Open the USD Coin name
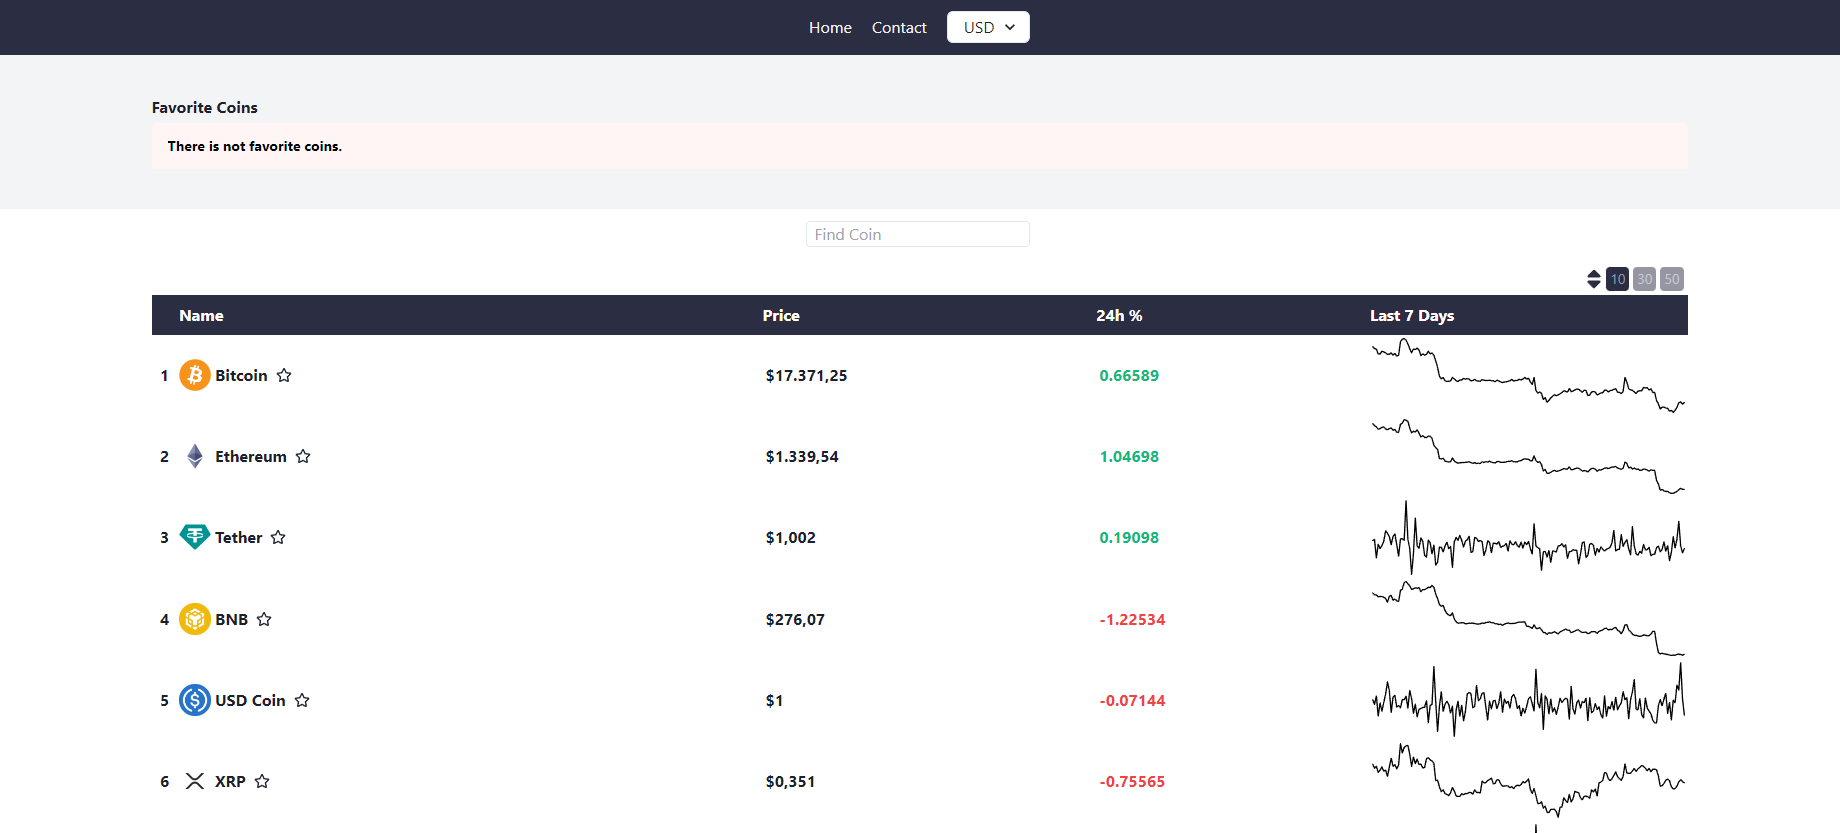 click(x=250, y=700)
